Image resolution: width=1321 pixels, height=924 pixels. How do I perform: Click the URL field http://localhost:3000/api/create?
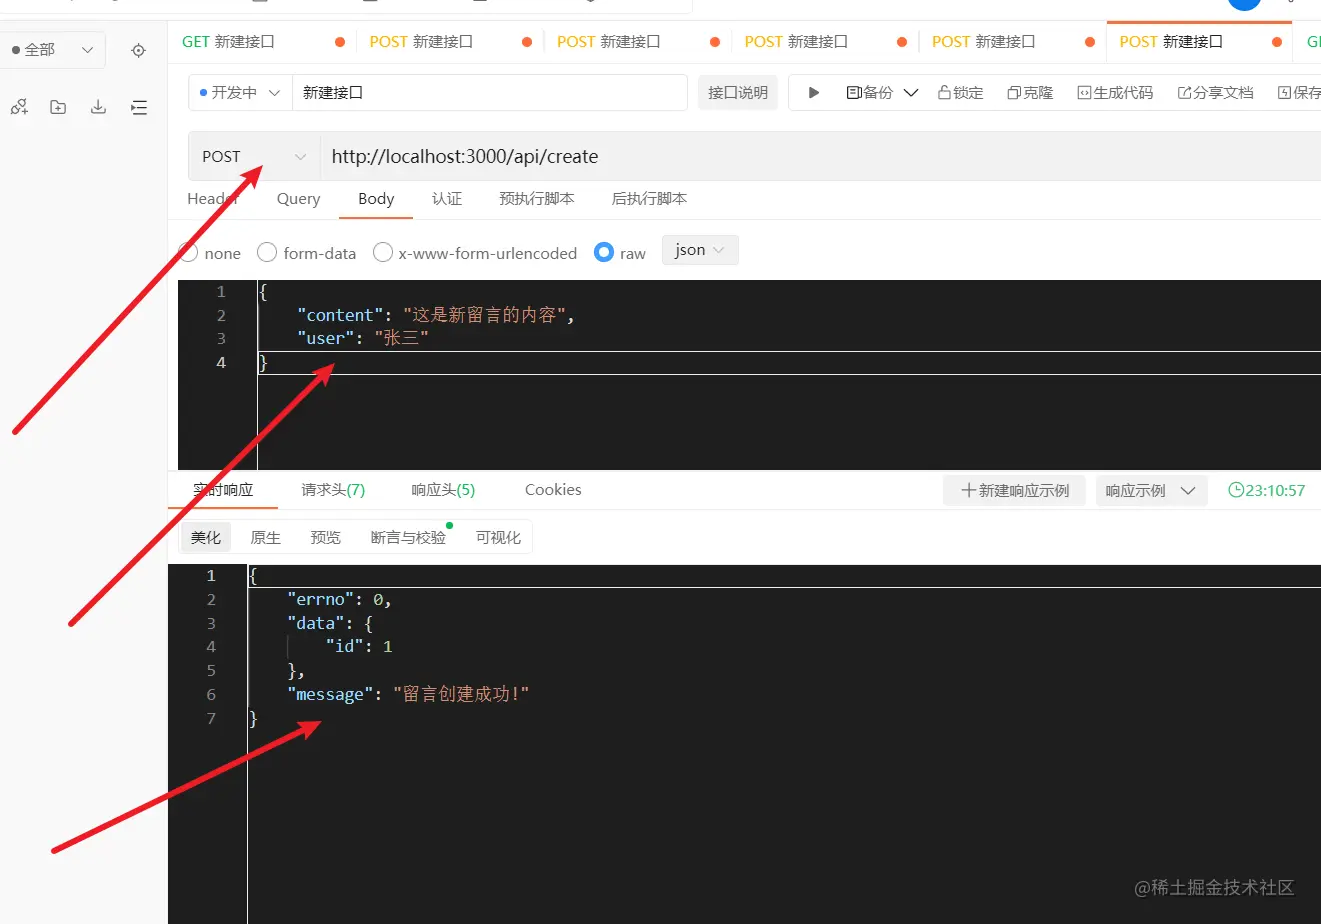coord(820,156)
